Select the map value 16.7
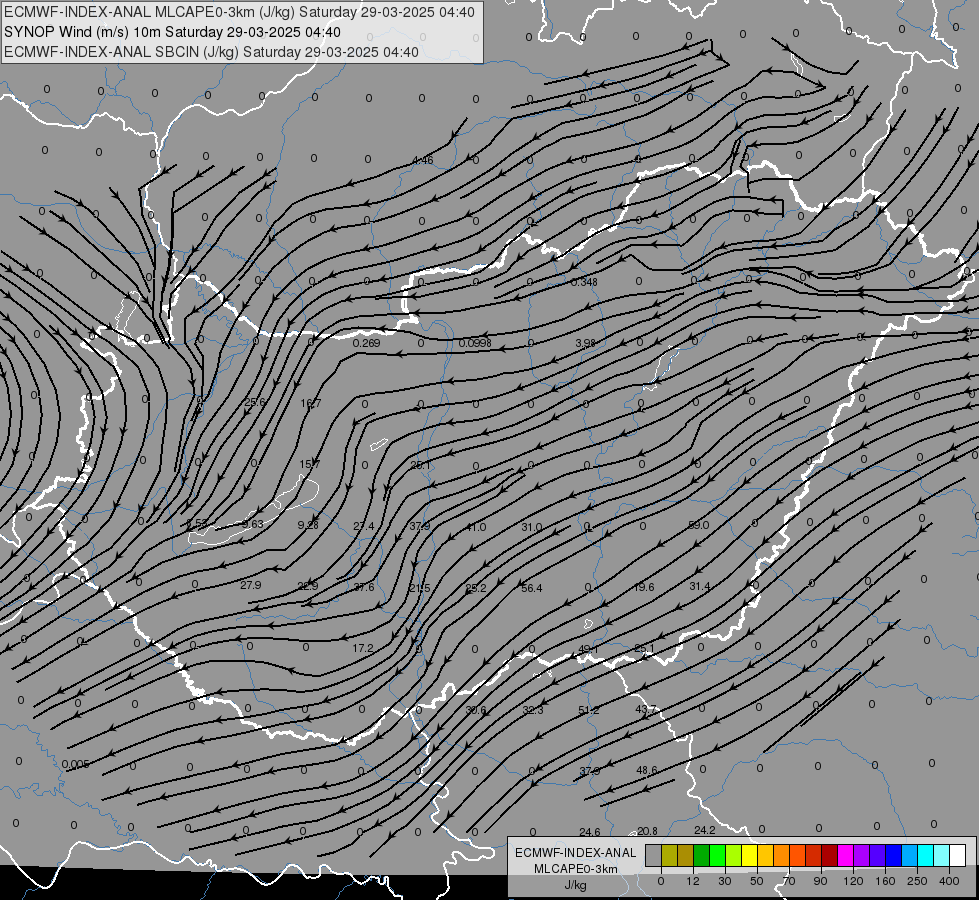This screenshot has width=979, height=900. 310,403
